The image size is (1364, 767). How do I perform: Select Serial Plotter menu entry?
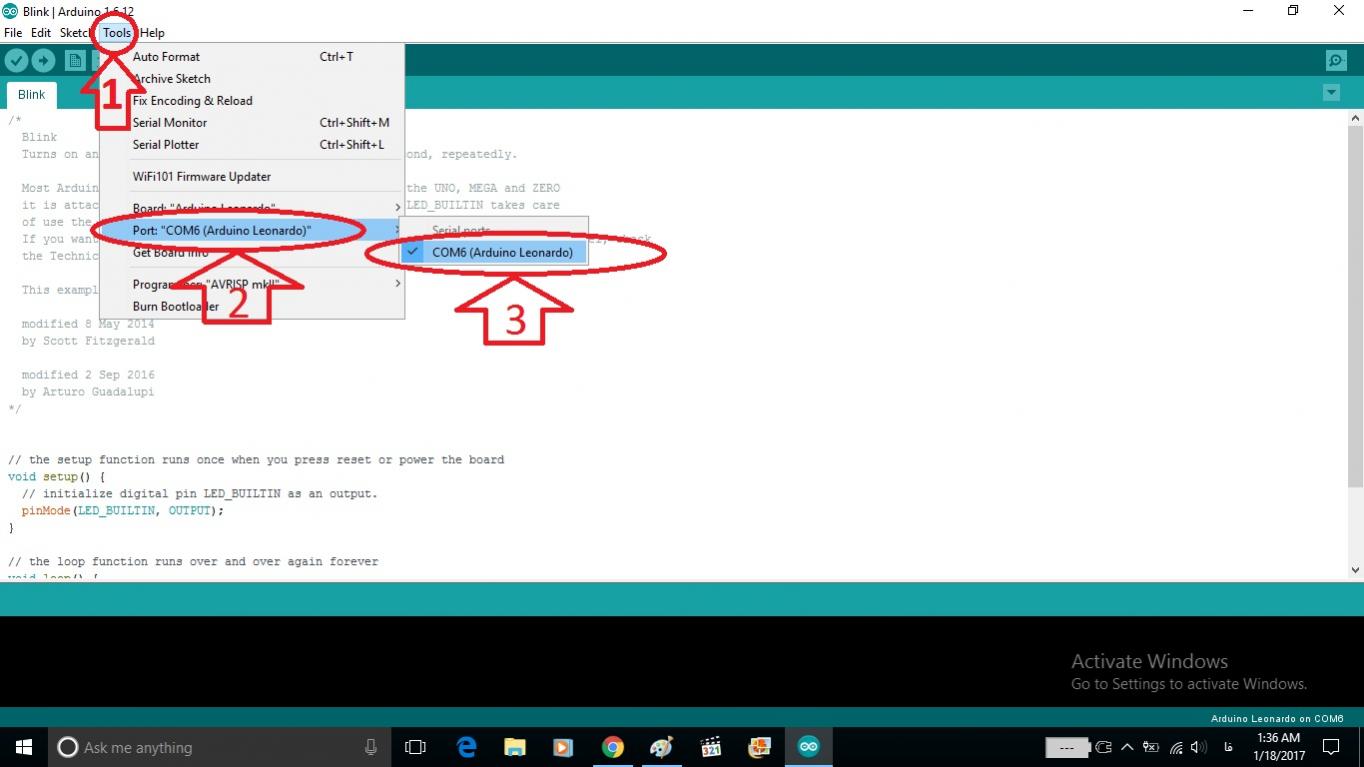coord(166,145)
